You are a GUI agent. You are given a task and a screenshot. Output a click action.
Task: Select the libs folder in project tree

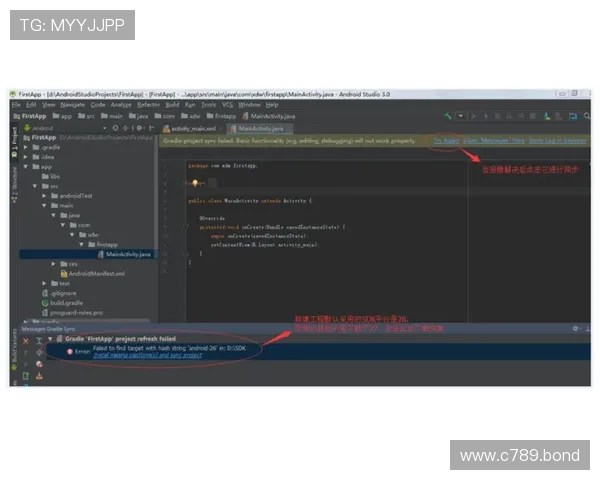pyautogui.click(x=51, y=176)
